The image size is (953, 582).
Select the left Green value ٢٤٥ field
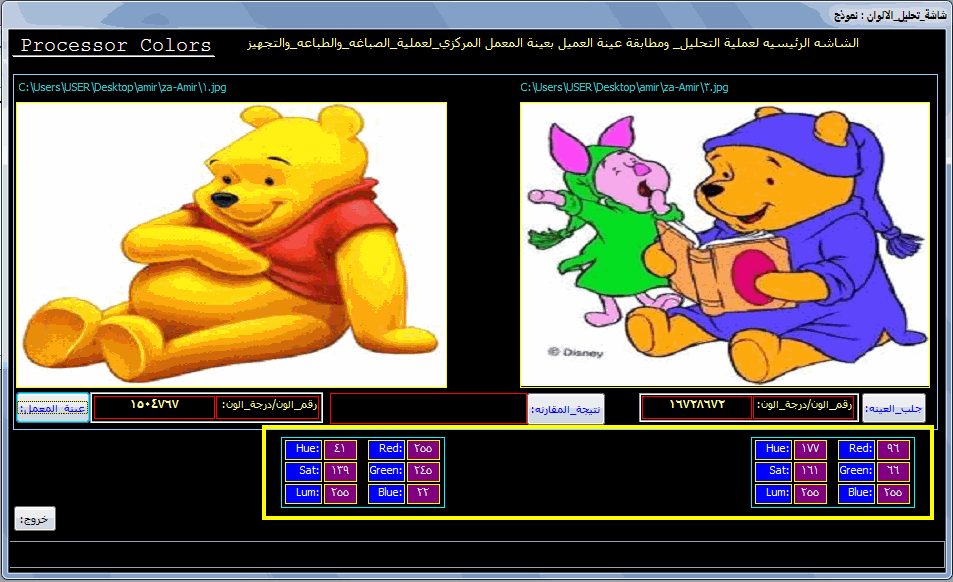tap(423, 471)
